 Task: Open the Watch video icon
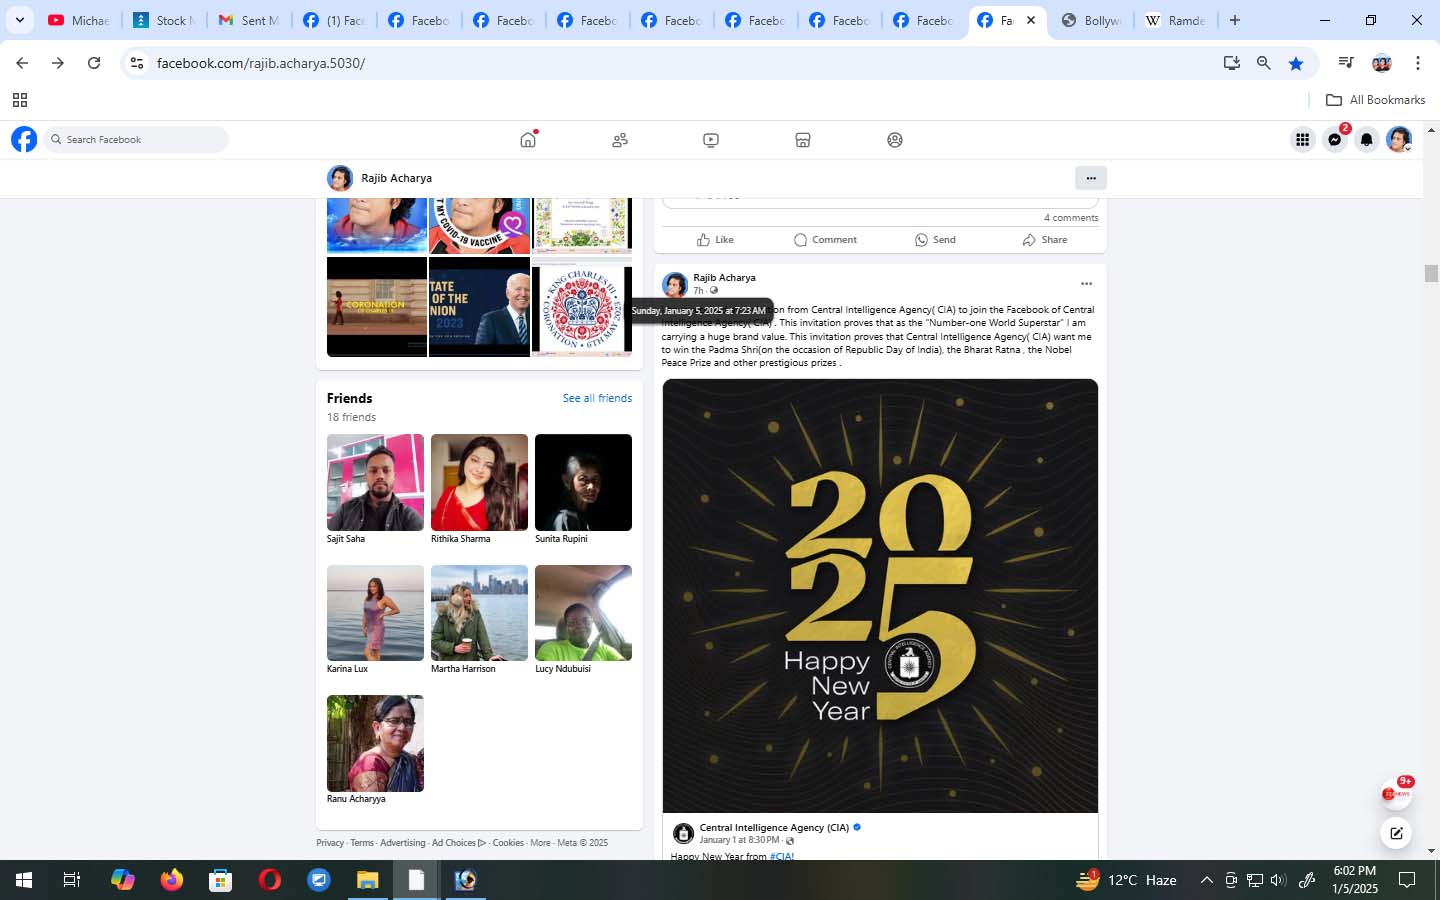(711, 140)
